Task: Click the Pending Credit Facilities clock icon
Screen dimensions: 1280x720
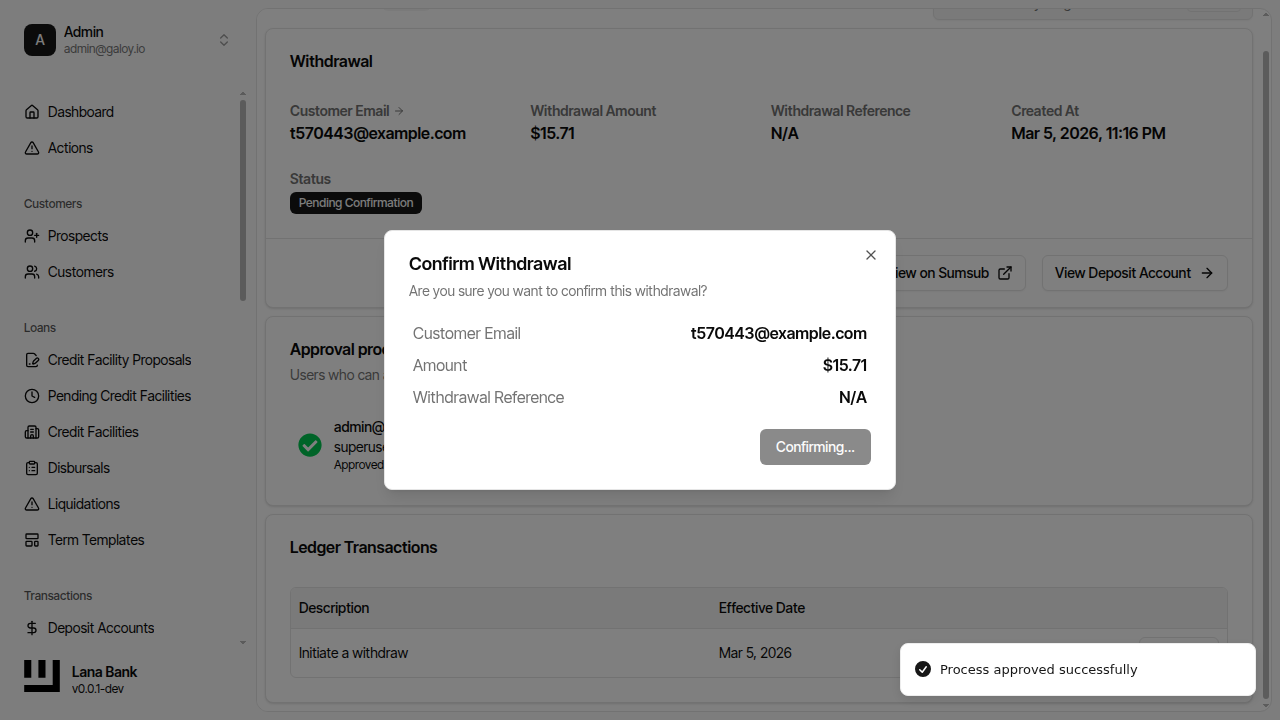Action: 31,396
